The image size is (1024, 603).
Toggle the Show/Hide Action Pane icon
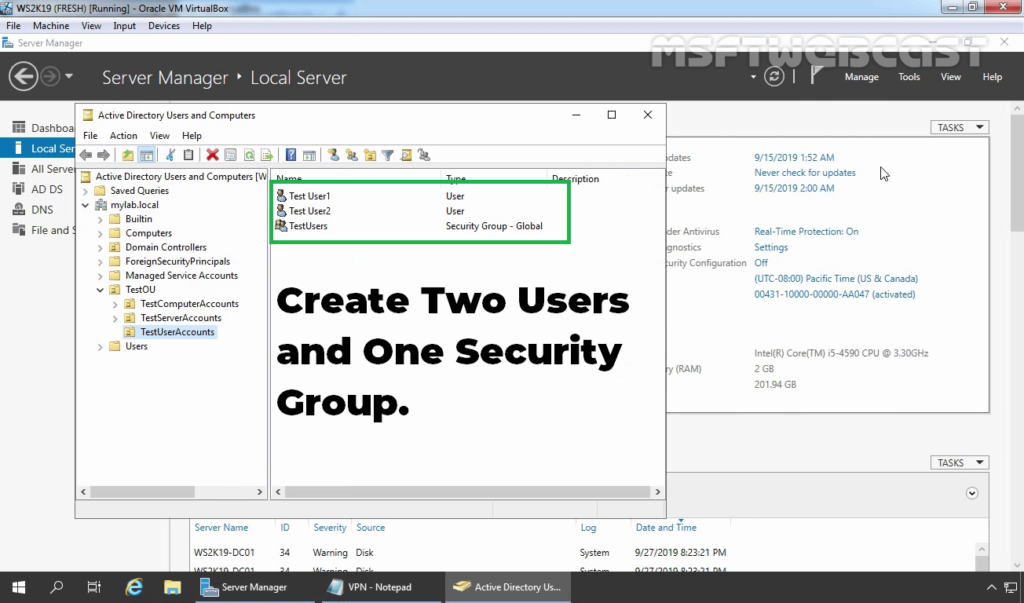[x=310, y=155]
